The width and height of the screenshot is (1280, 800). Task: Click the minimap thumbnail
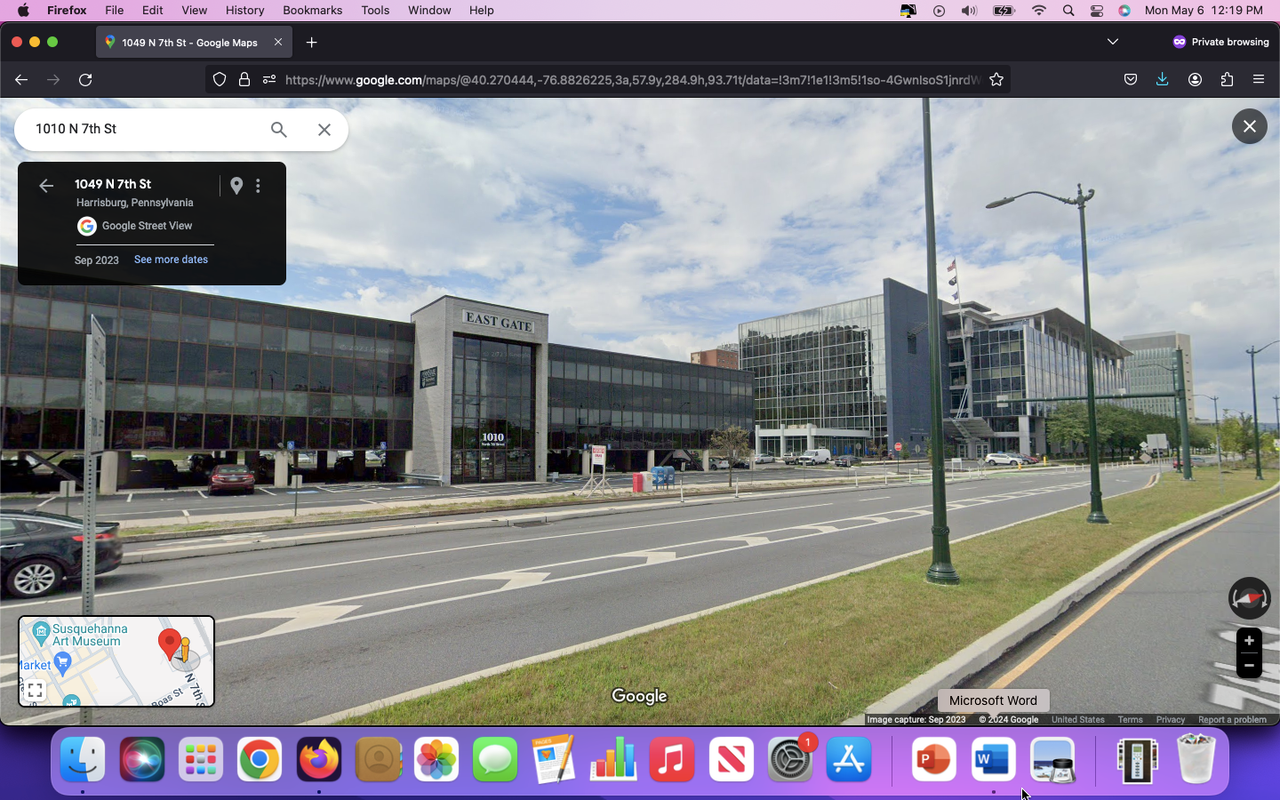click(x=116, y=661)
